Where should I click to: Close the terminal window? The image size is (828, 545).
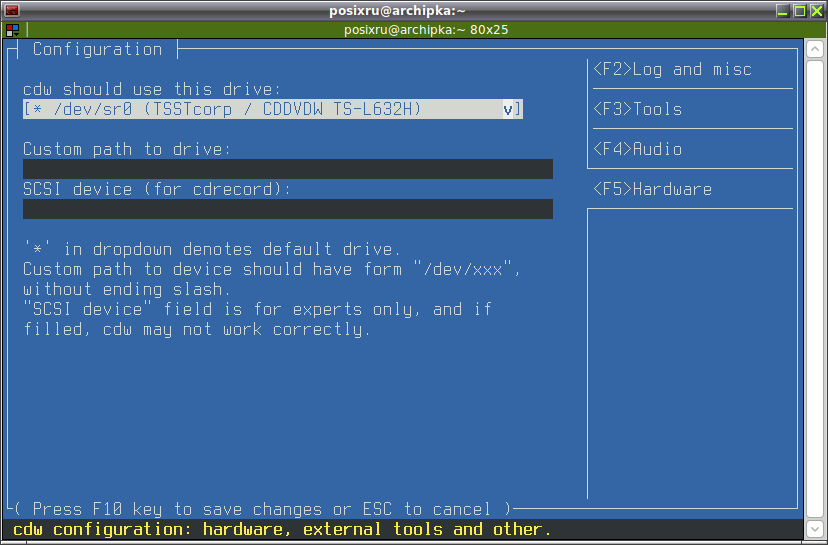pos(817,11)
